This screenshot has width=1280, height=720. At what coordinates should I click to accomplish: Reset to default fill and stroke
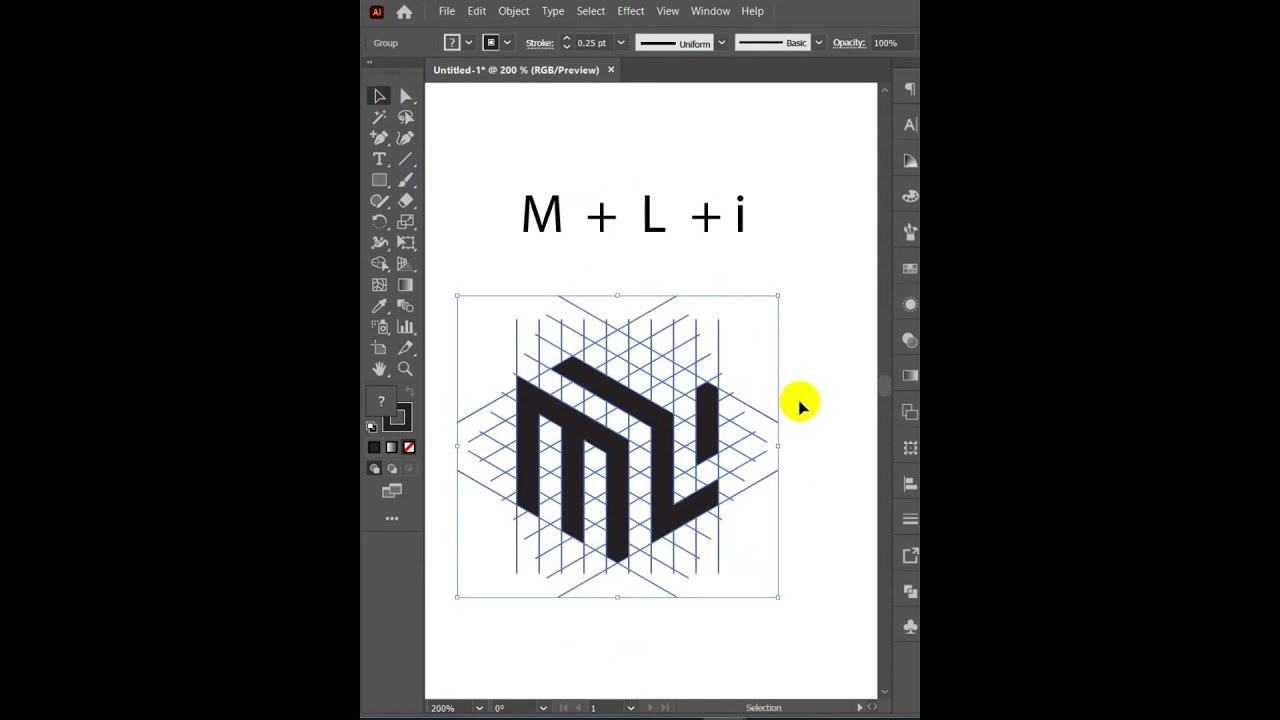(372, 427)
